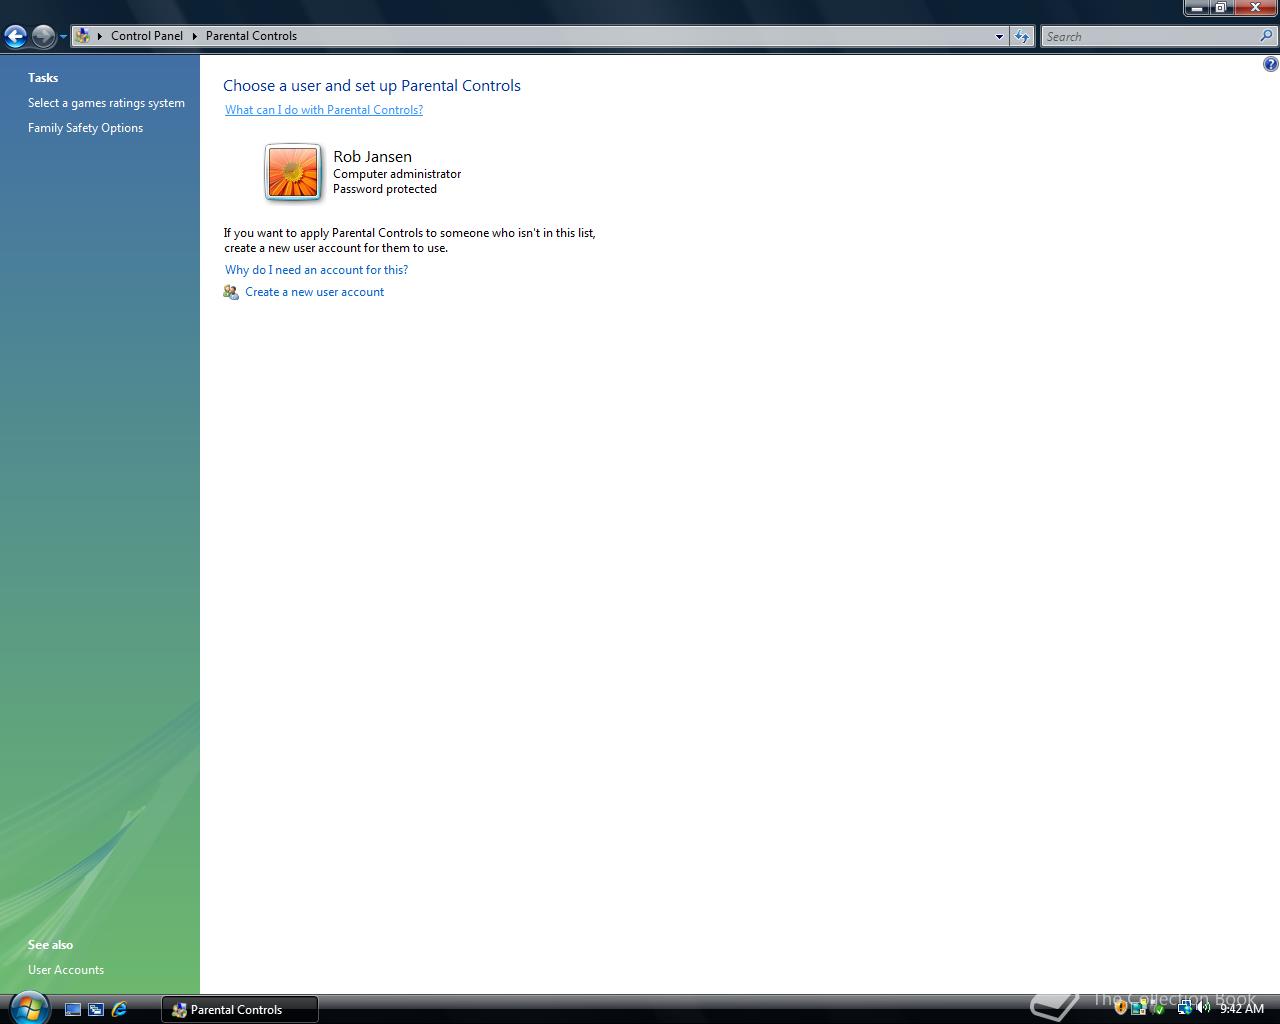The height and width of the screenshot is (1024, 1280).
Task: Open the network connection tray icon
Action: [x=1185, y=1008]
